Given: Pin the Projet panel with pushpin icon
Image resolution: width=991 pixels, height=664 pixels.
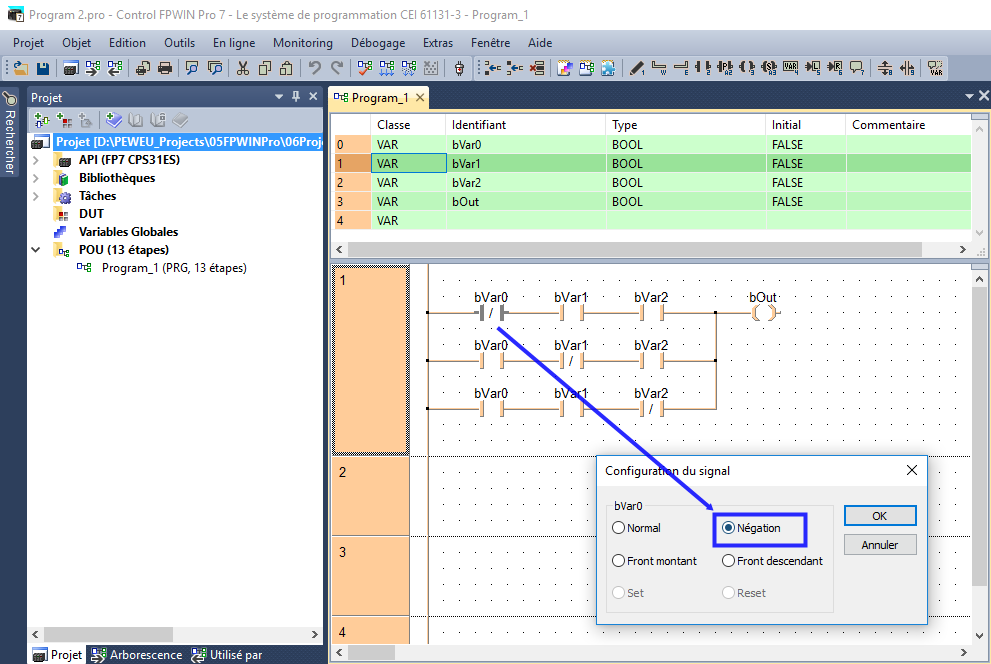Looking at the screenshot, I should [296, 97].
